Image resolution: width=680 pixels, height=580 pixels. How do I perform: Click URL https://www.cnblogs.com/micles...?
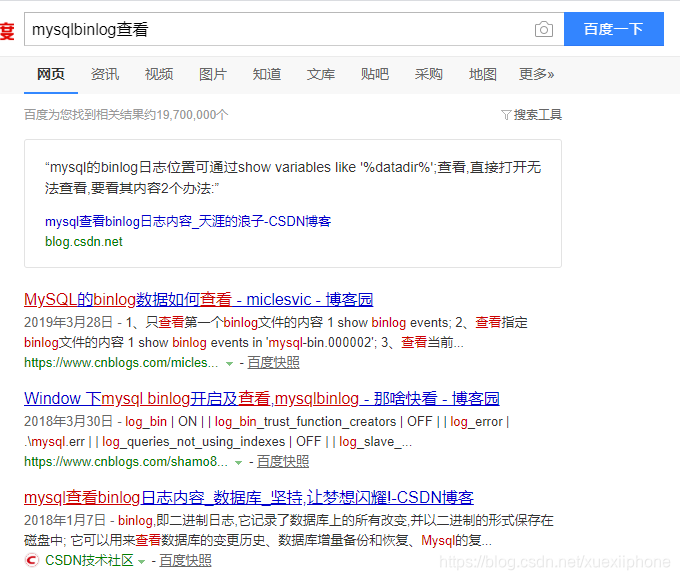[x=121, y=363]
